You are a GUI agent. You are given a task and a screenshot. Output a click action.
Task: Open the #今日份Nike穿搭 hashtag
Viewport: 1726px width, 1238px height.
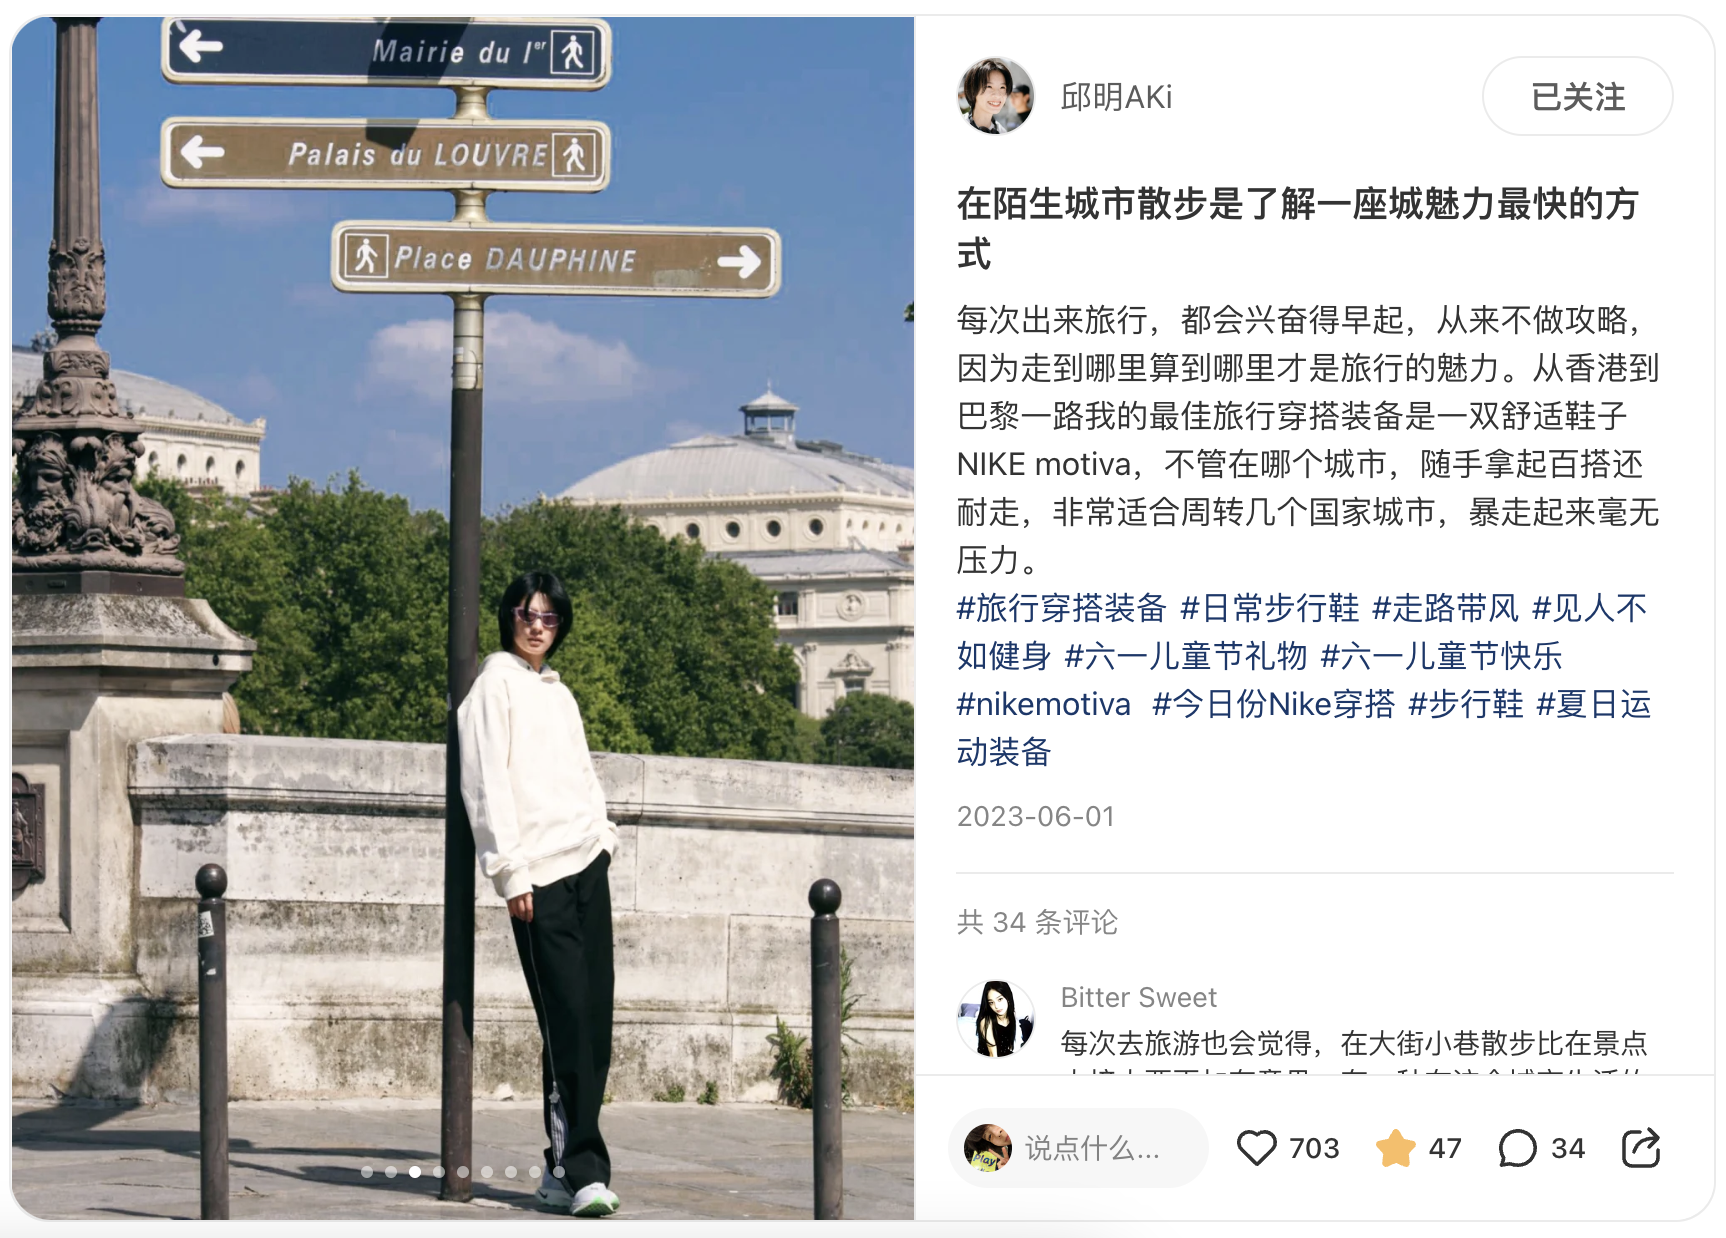(1273, 704)
